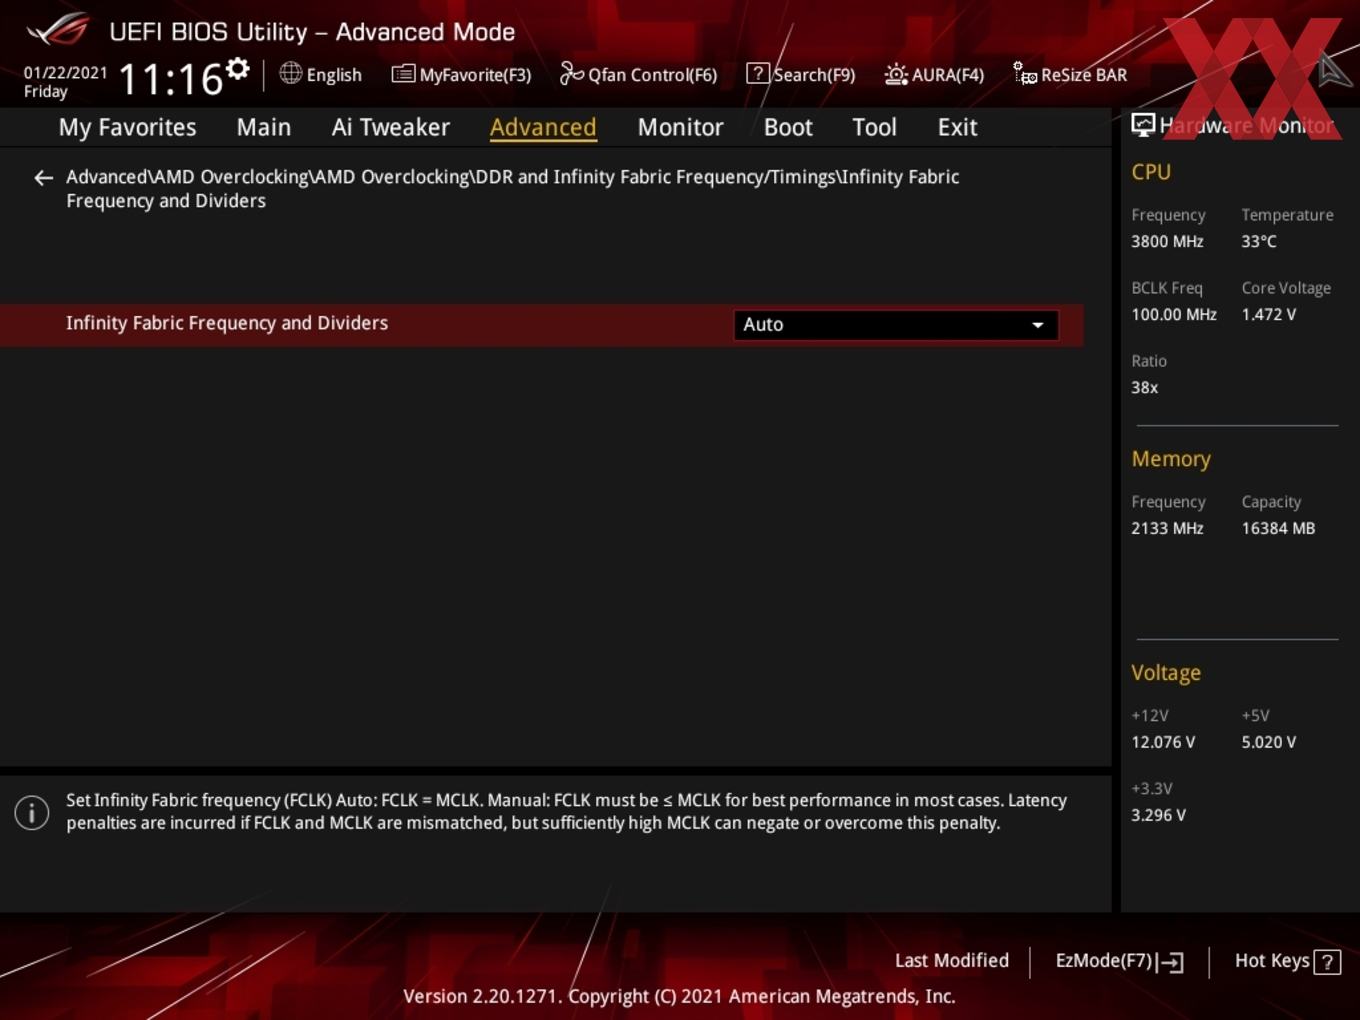Viewport: 1360px width, 1020px height.
Task: Open the Monitor tab
Action: click(680, 127)
